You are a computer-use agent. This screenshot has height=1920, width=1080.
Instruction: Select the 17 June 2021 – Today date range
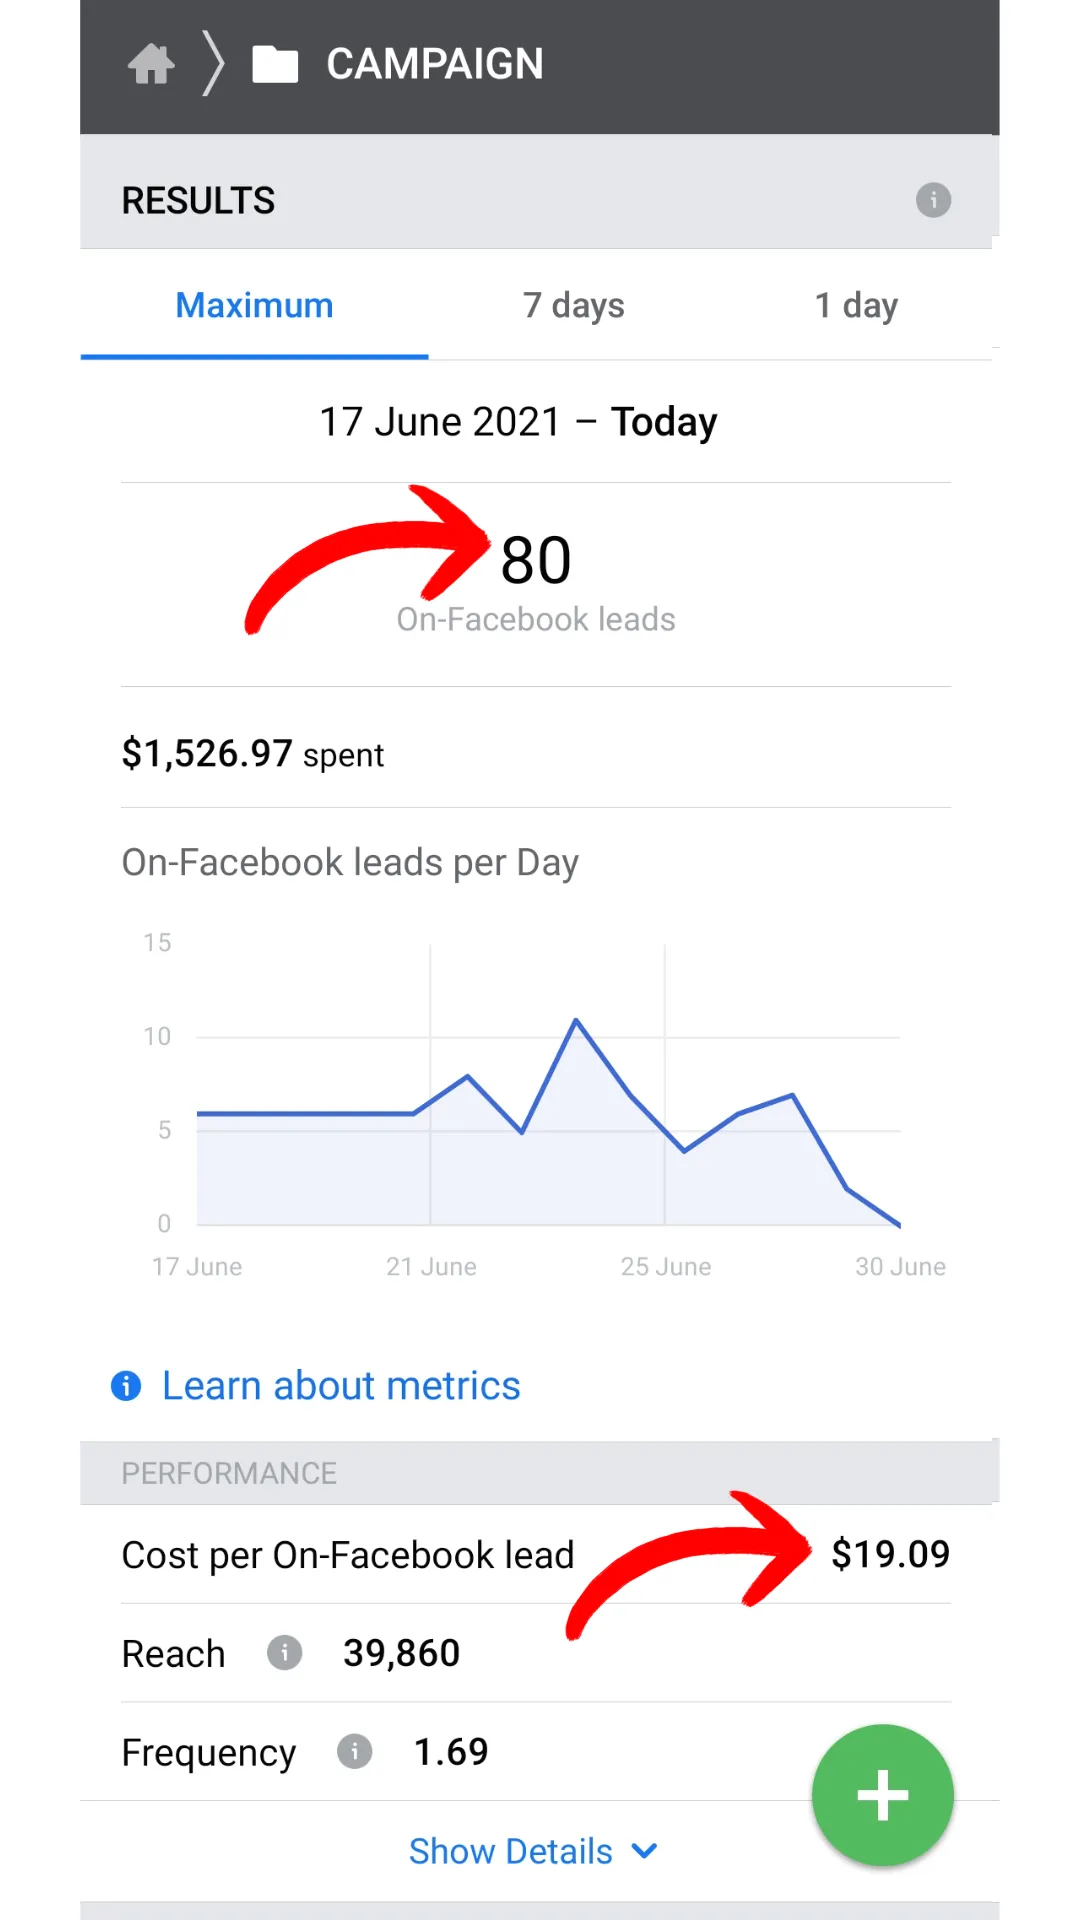point(518,422)
